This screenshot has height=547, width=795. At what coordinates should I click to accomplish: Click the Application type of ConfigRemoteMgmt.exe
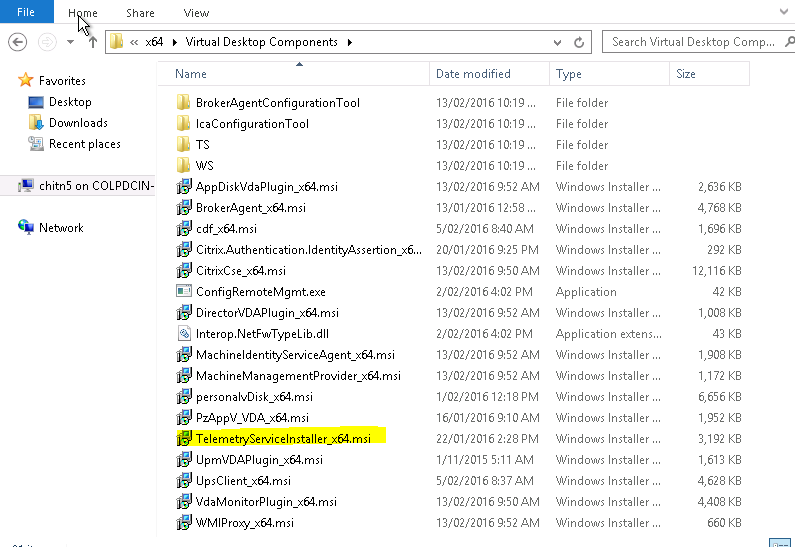click(586, 291)
